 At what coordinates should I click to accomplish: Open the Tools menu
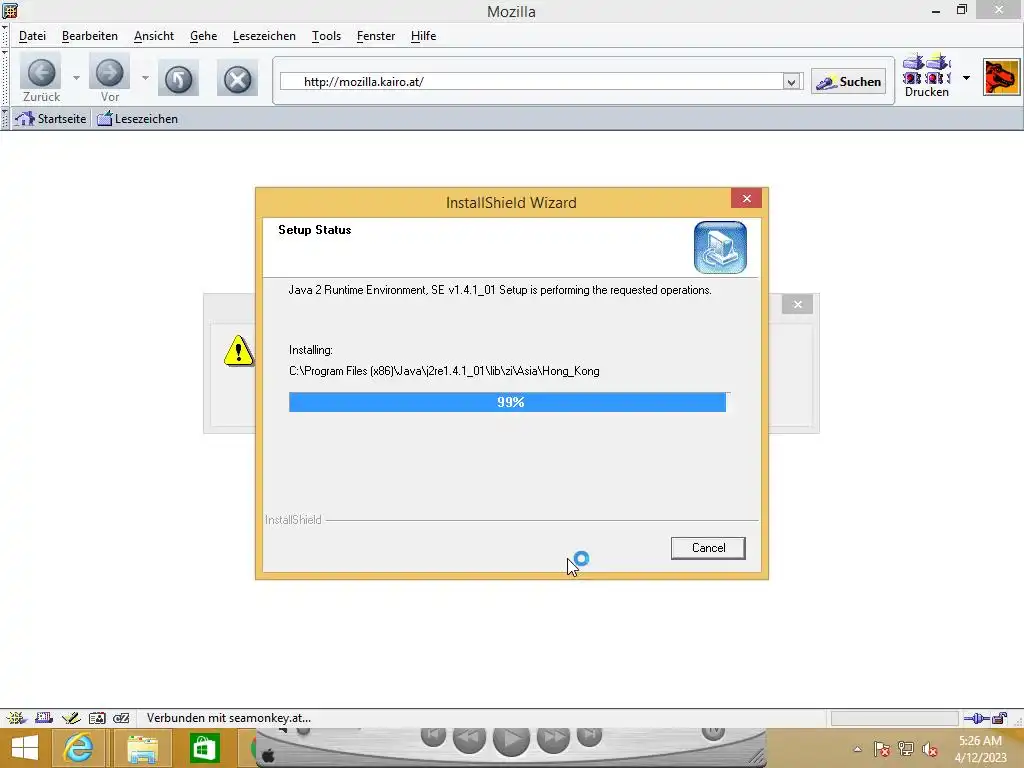[x=326, y=36]
